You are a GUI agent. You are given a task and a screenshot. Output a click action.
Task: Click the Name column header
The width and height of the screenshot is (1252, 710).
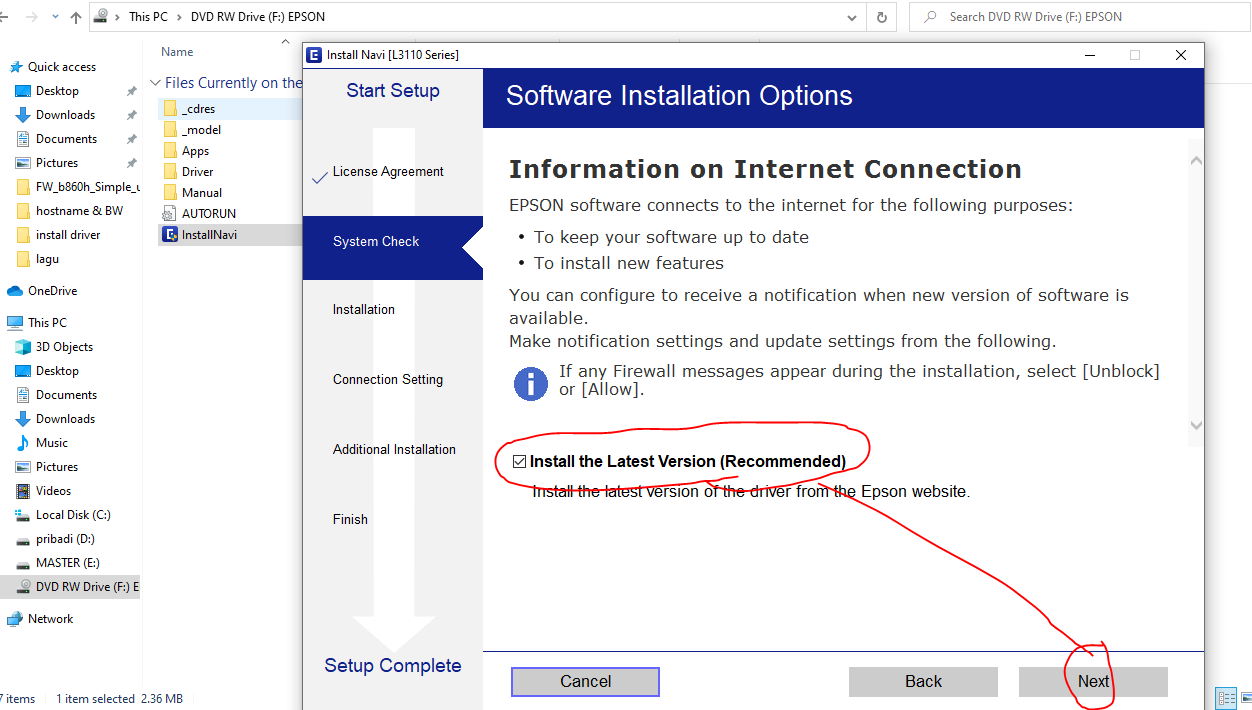point(177,52)
